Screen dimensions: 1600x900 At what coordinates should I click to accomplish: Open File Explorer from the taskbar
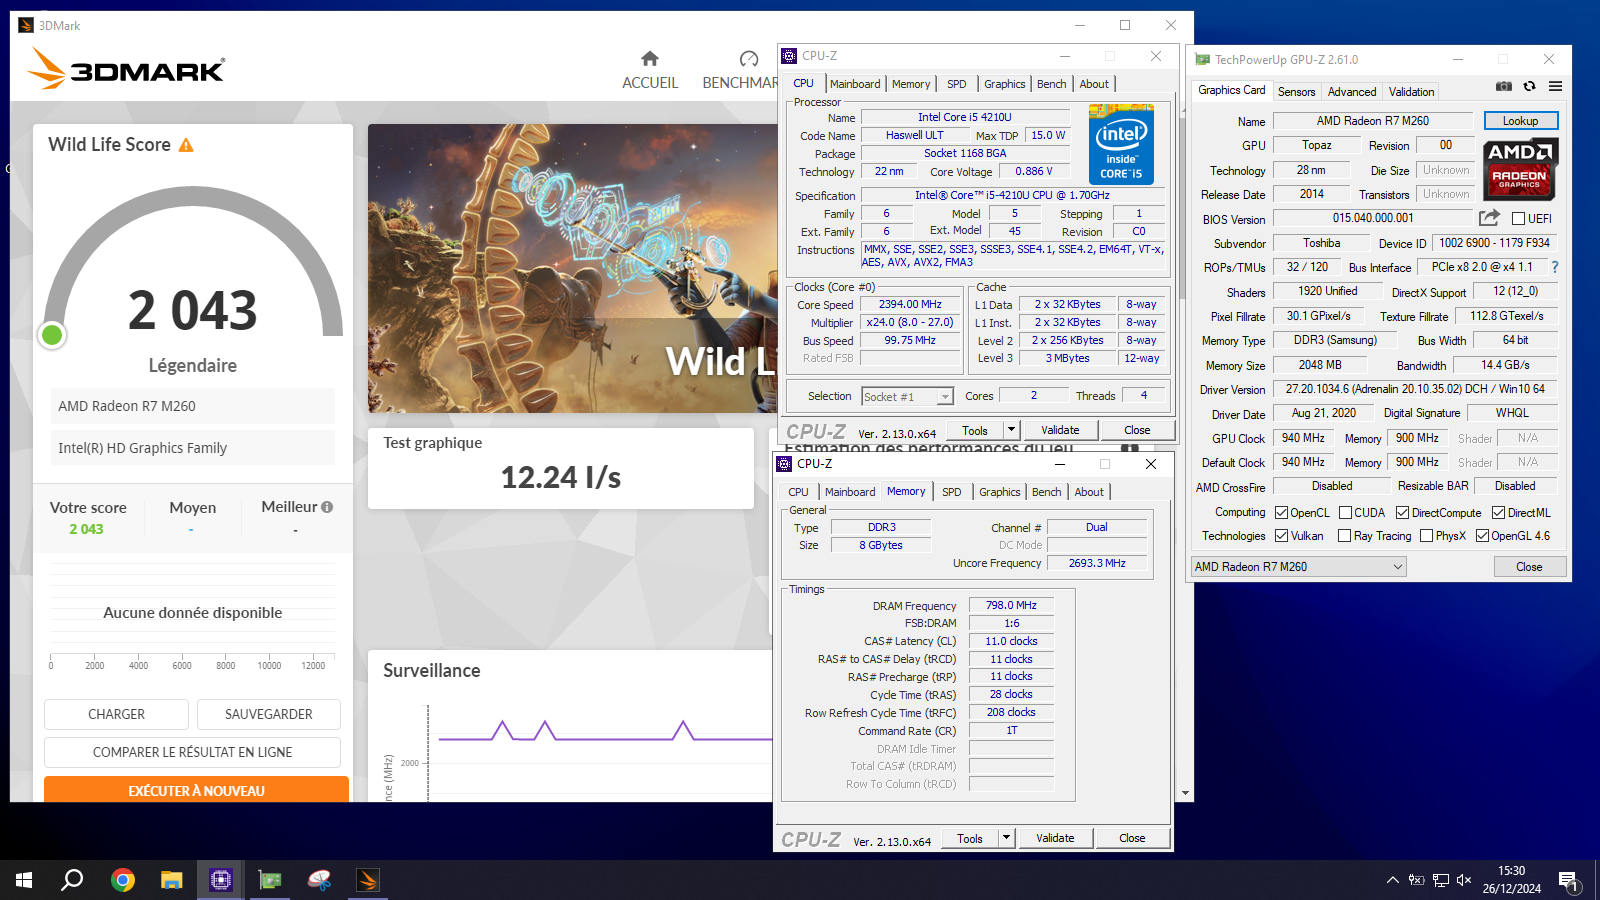pyautogui.click(x=172, y=880)
